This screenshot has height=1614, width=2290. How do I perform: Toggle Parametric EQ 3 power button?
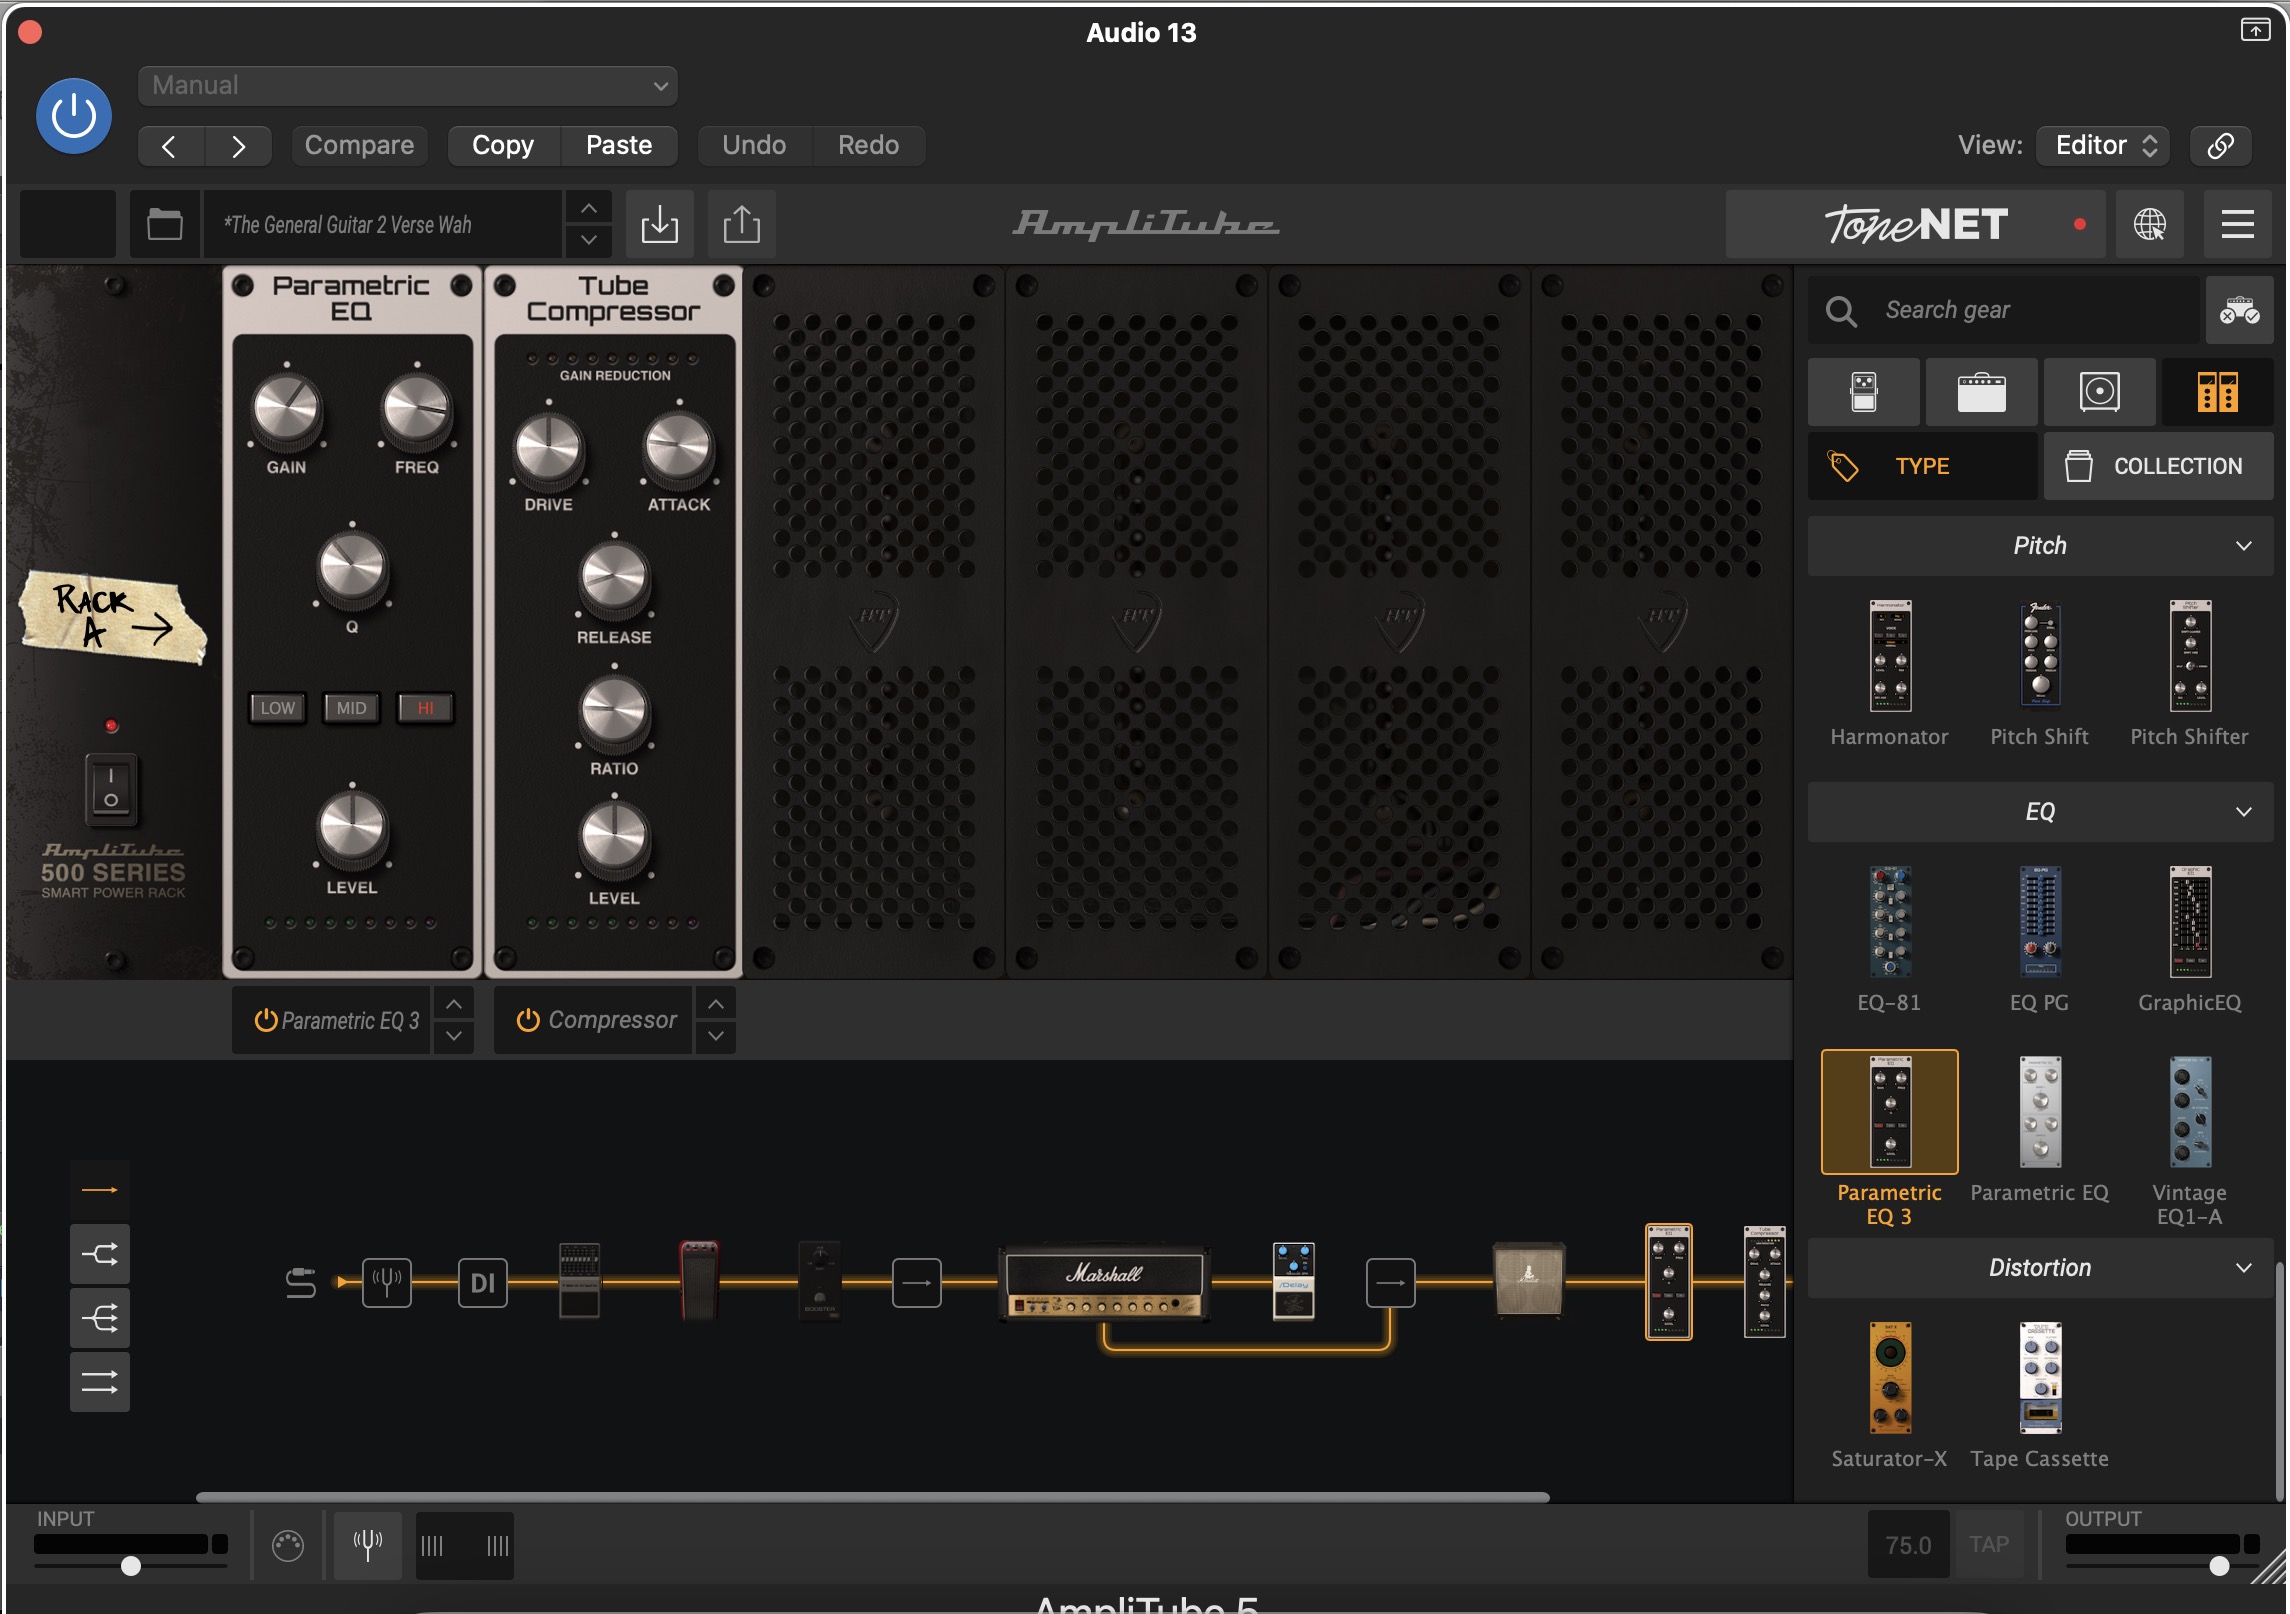pyautogui.click(x=265, y=1020)
